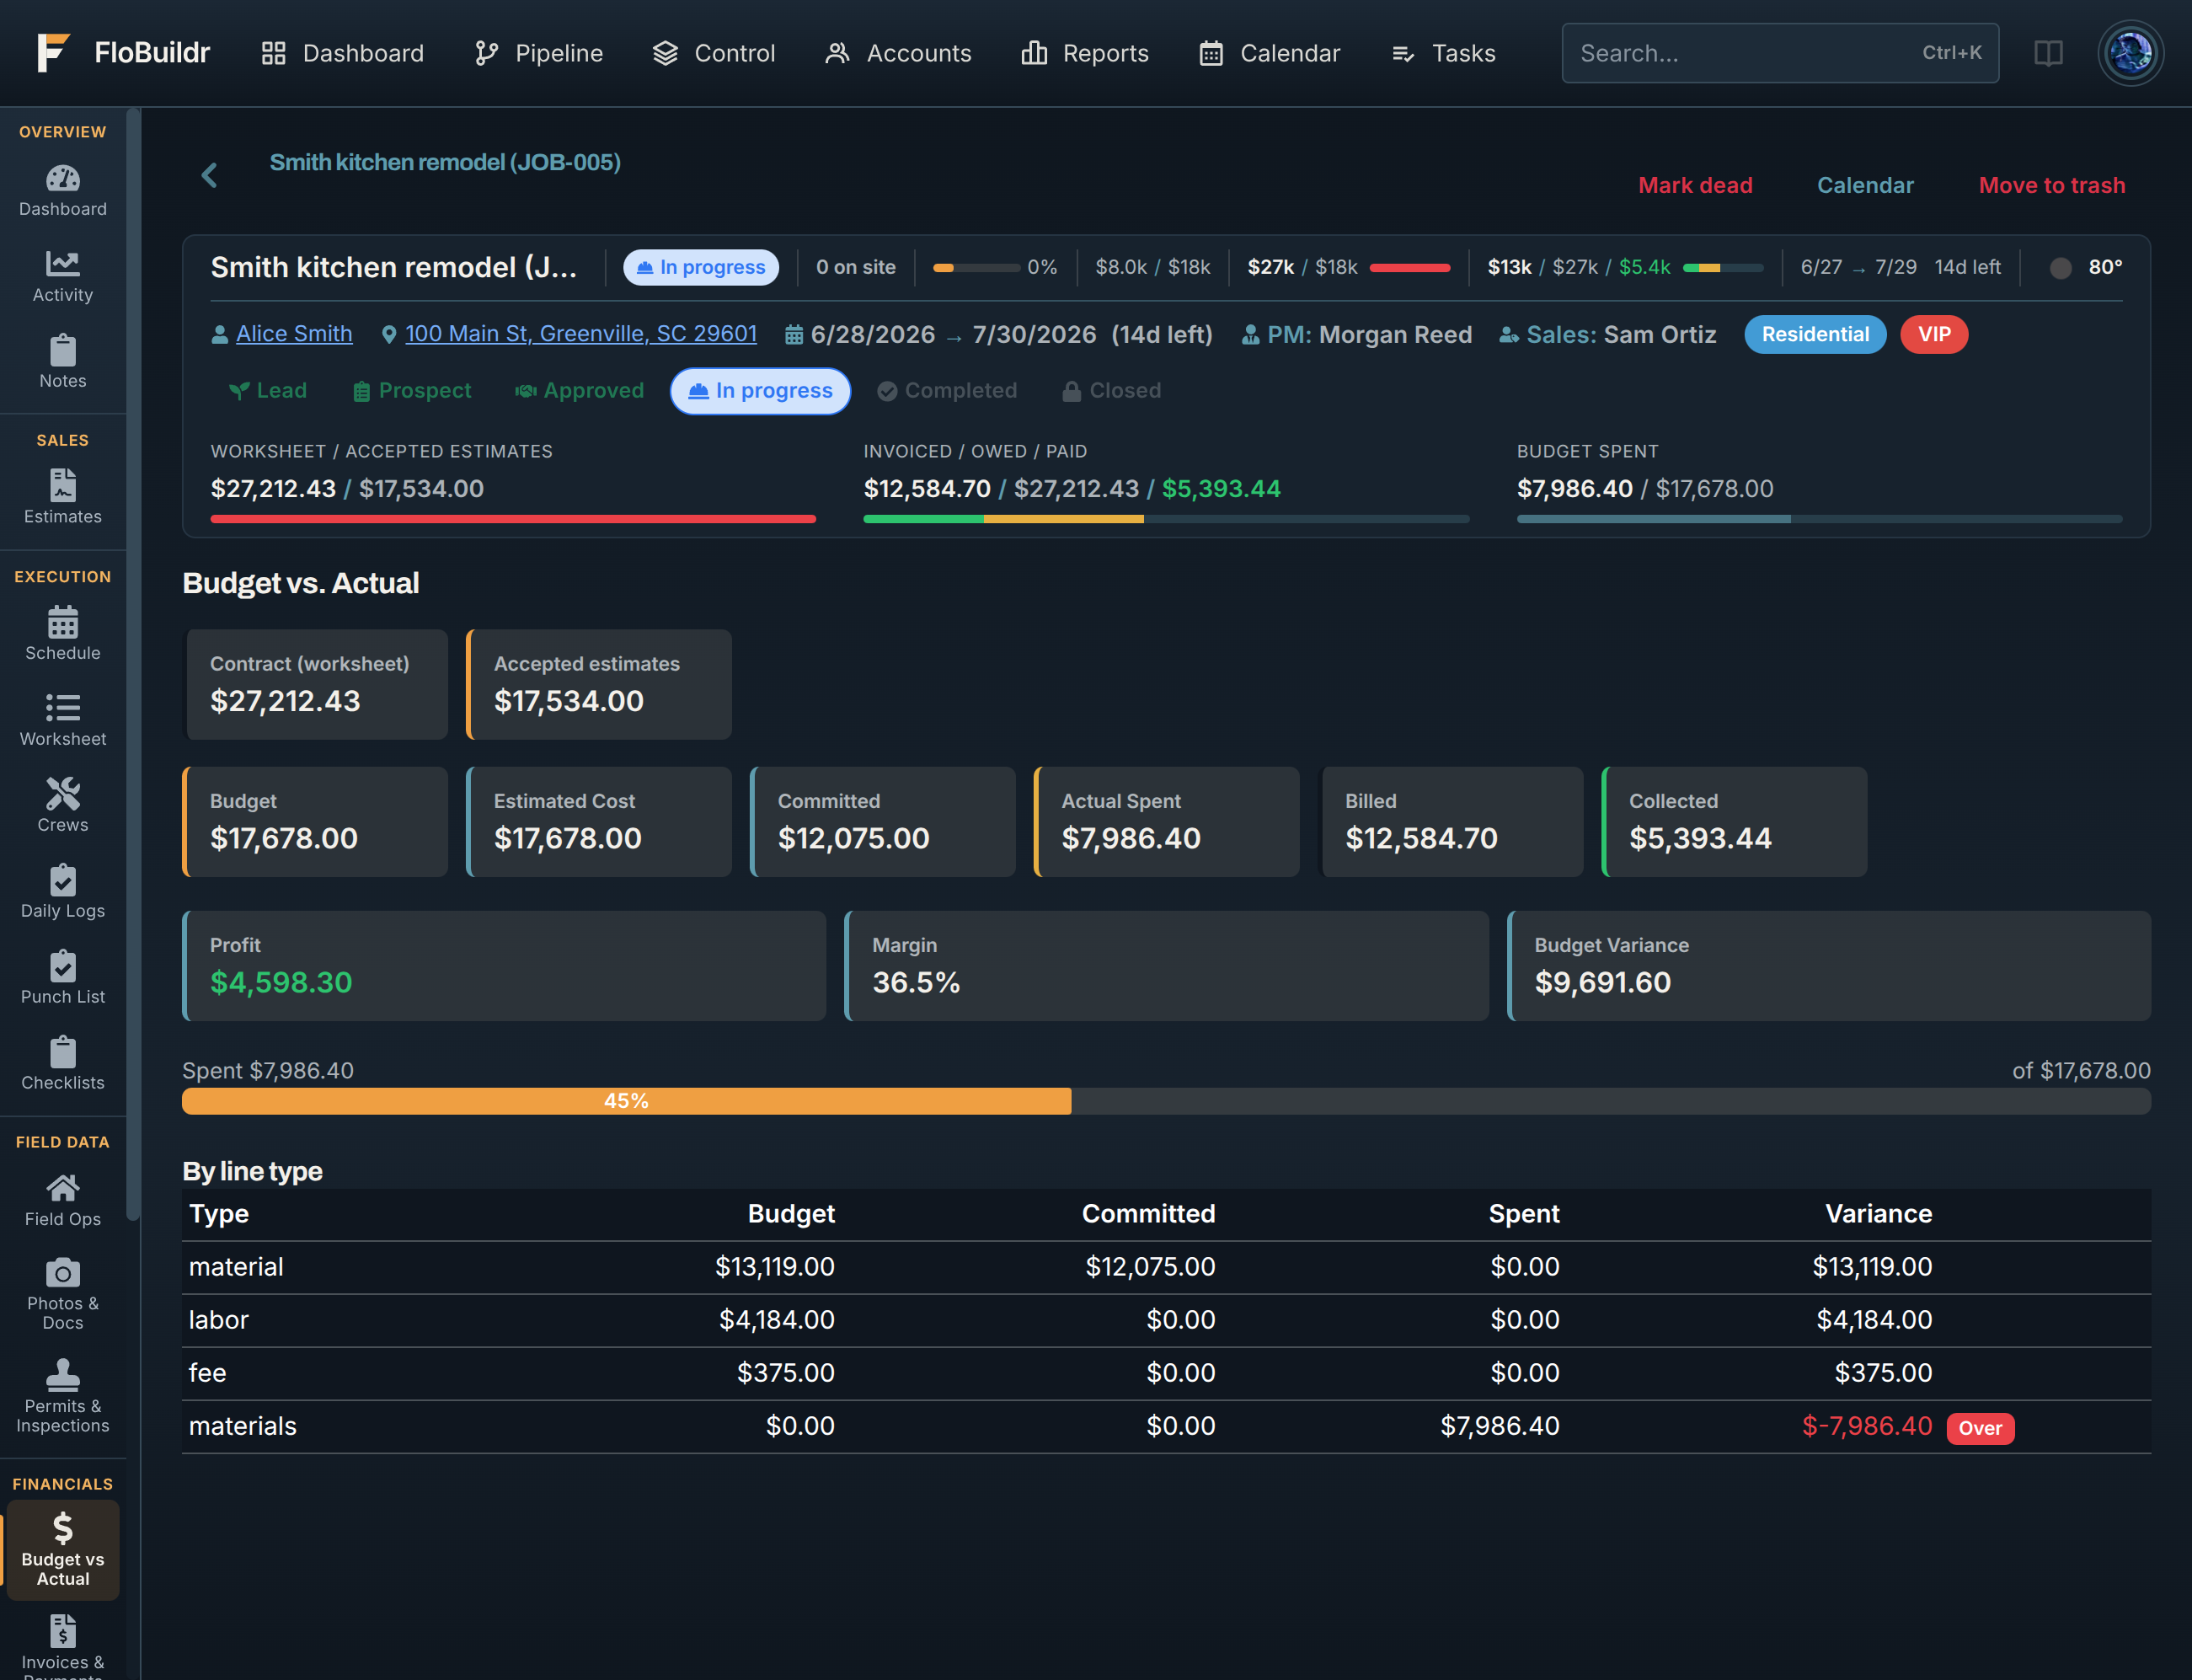Click the map pin icon before the address

(x=389, y=335)
